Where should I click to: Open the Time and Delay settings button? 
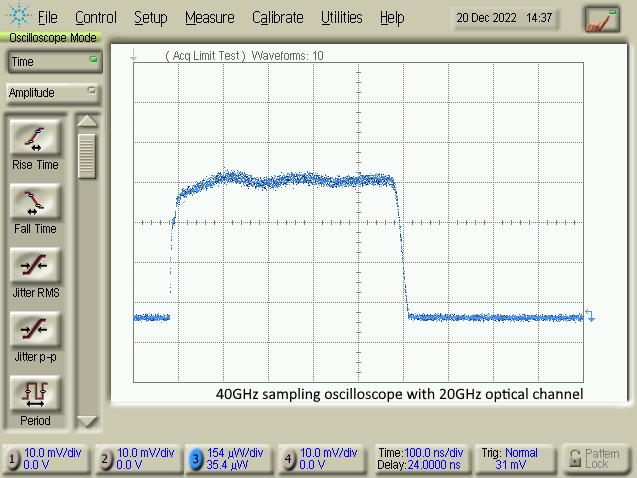pos(418,458)
